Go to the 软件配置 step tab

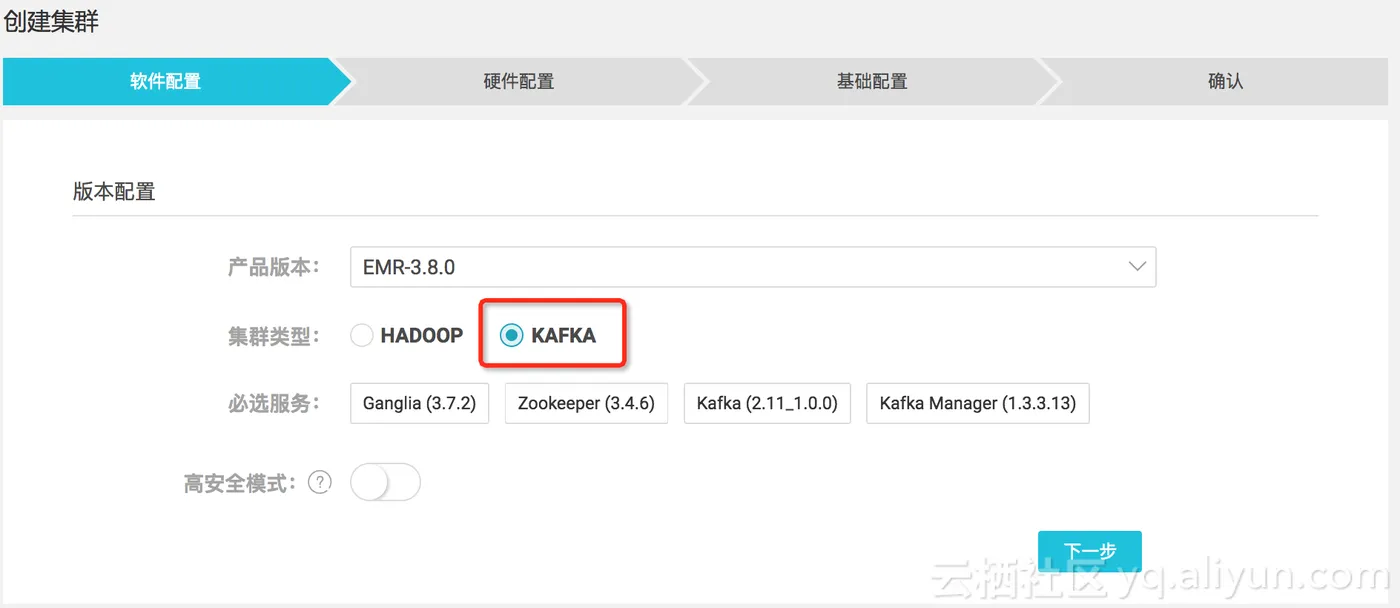click(166, 81)
